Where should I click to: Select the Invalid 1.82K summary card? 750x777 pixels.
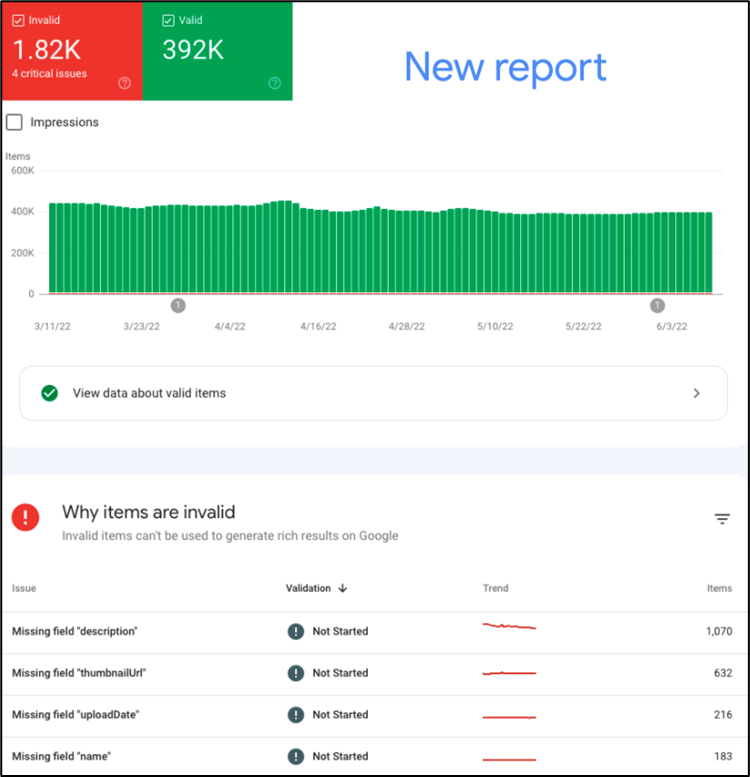tap(72, 51)
